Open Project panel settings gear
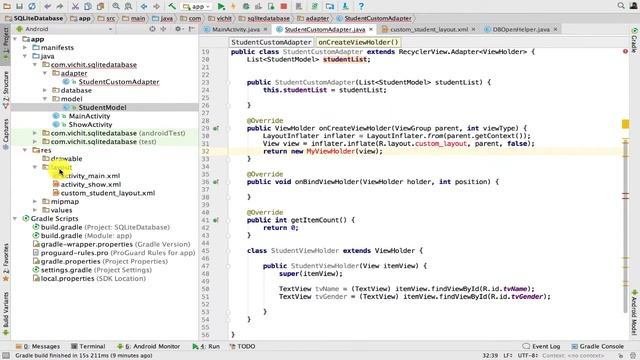This screenshot has height=360, width=640. coord(178,29)
